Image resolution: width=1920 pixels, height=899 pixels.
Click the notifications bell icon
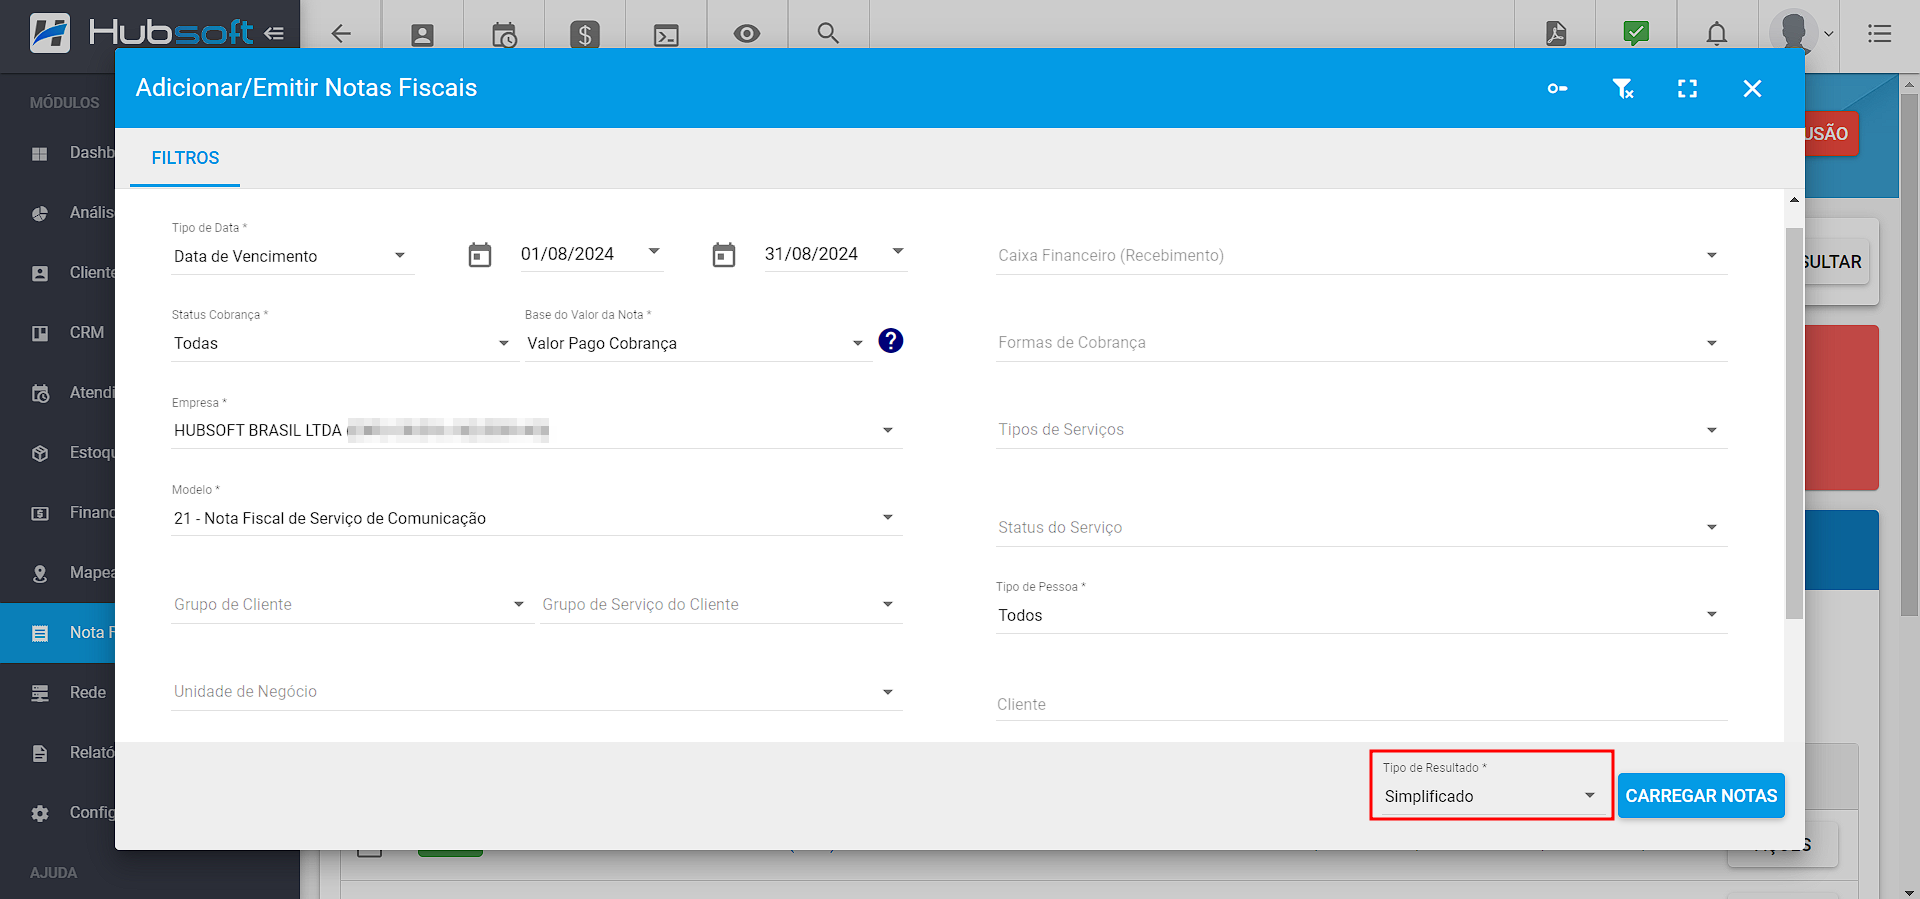pos(1716,34)
